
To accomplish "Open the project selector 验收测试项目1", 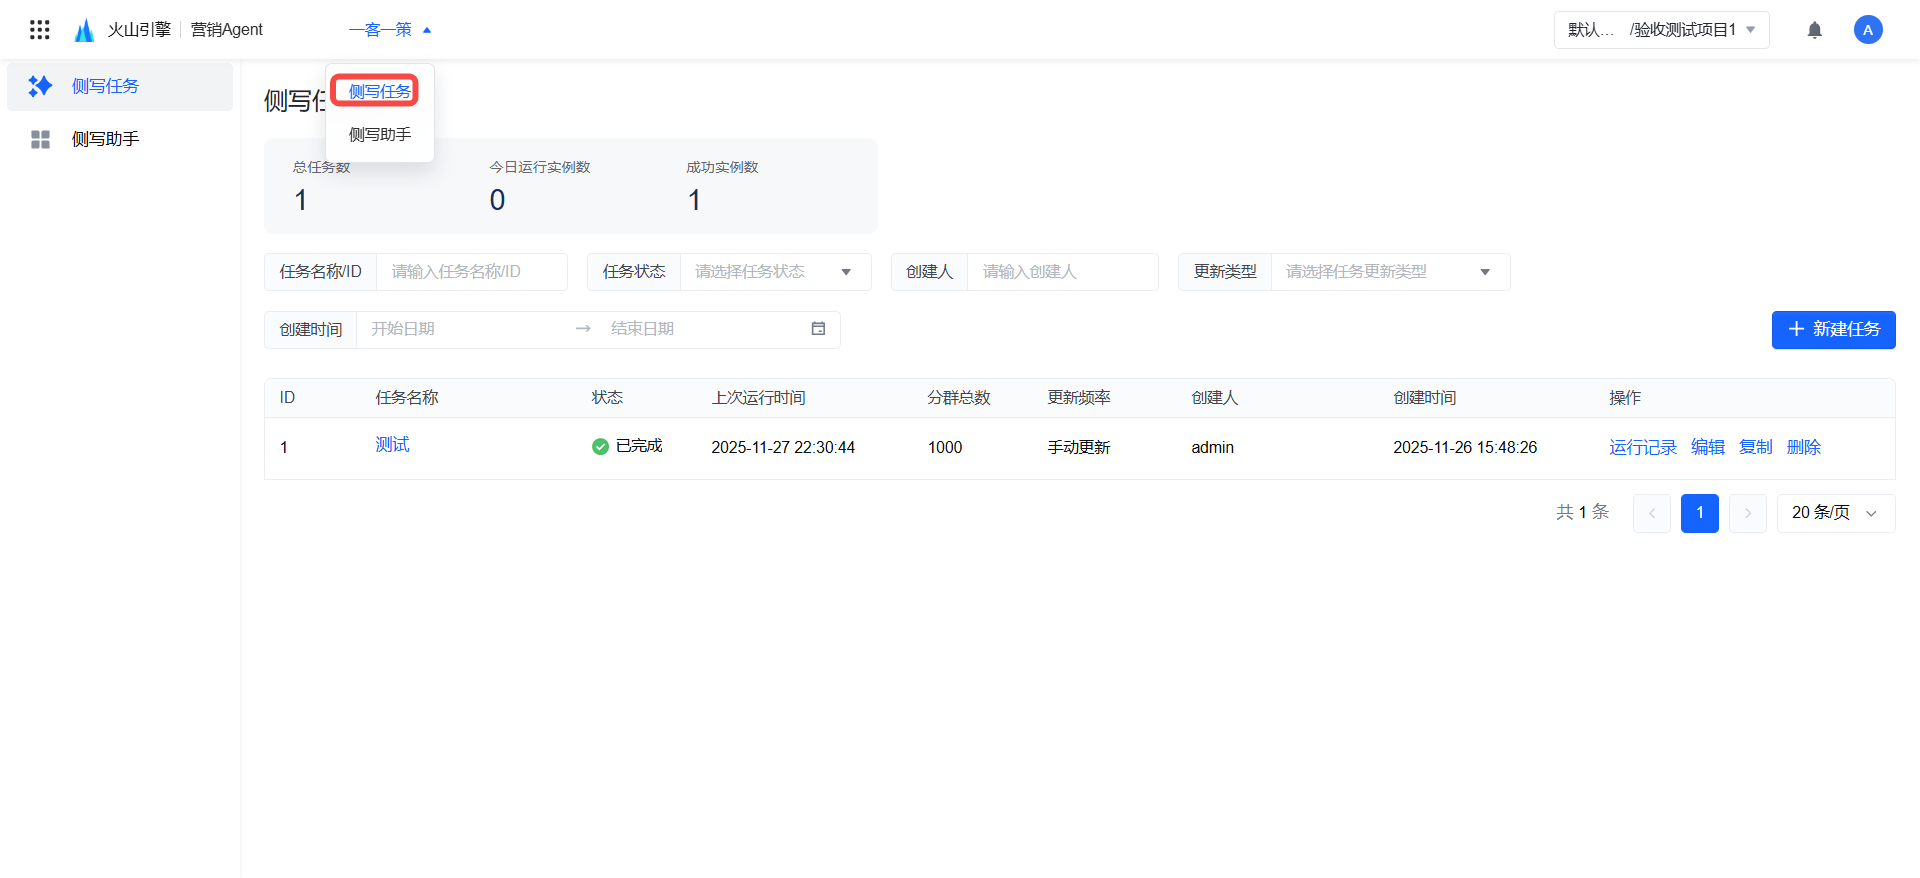I will pos(1661,30).
